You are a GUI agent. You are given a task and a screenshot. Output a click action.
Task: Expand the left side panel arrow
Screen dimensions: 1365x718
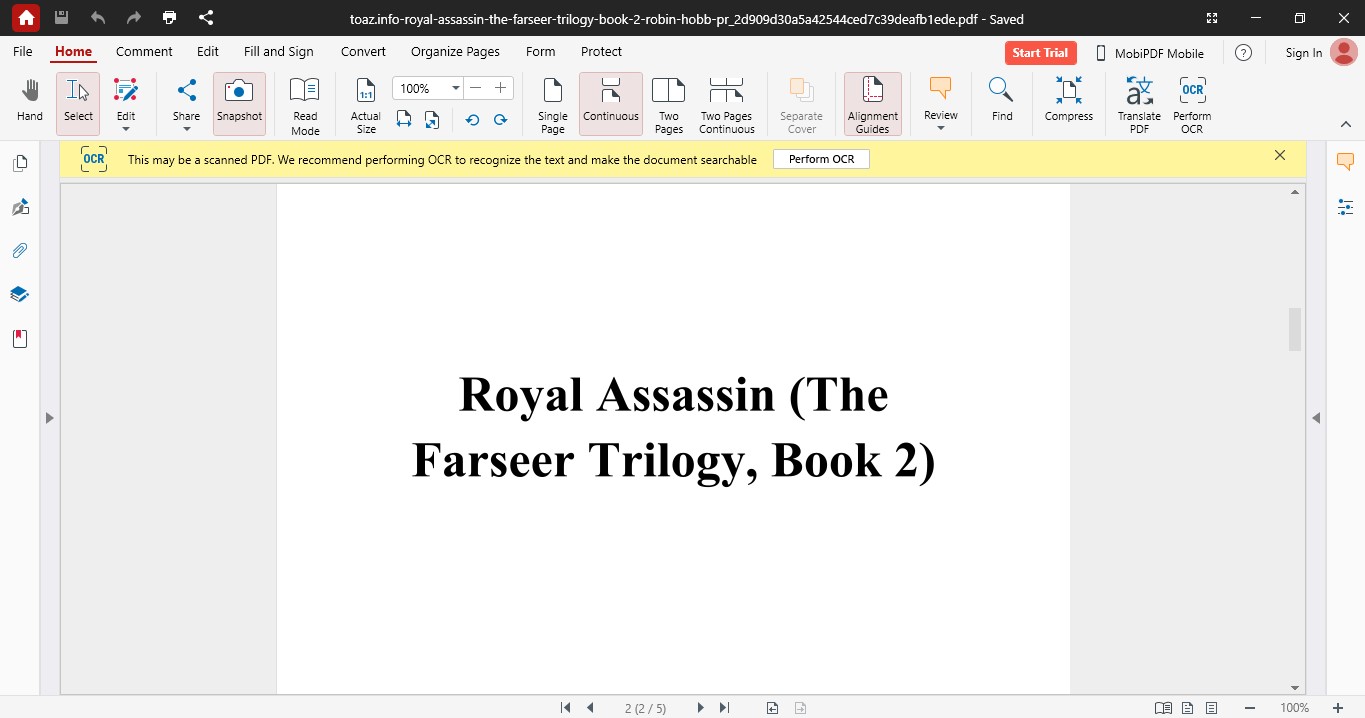49,418
